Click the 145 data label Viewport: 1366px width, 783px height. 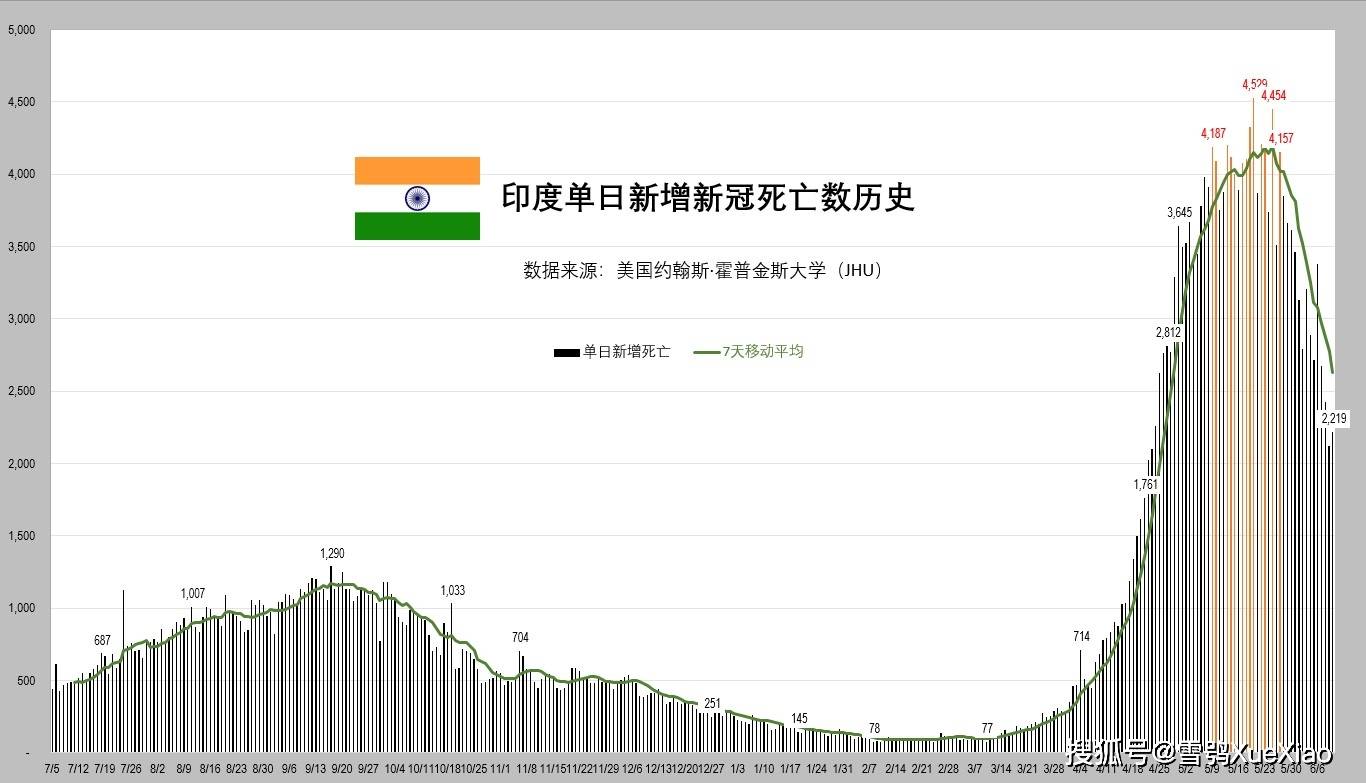coord(799,718)
